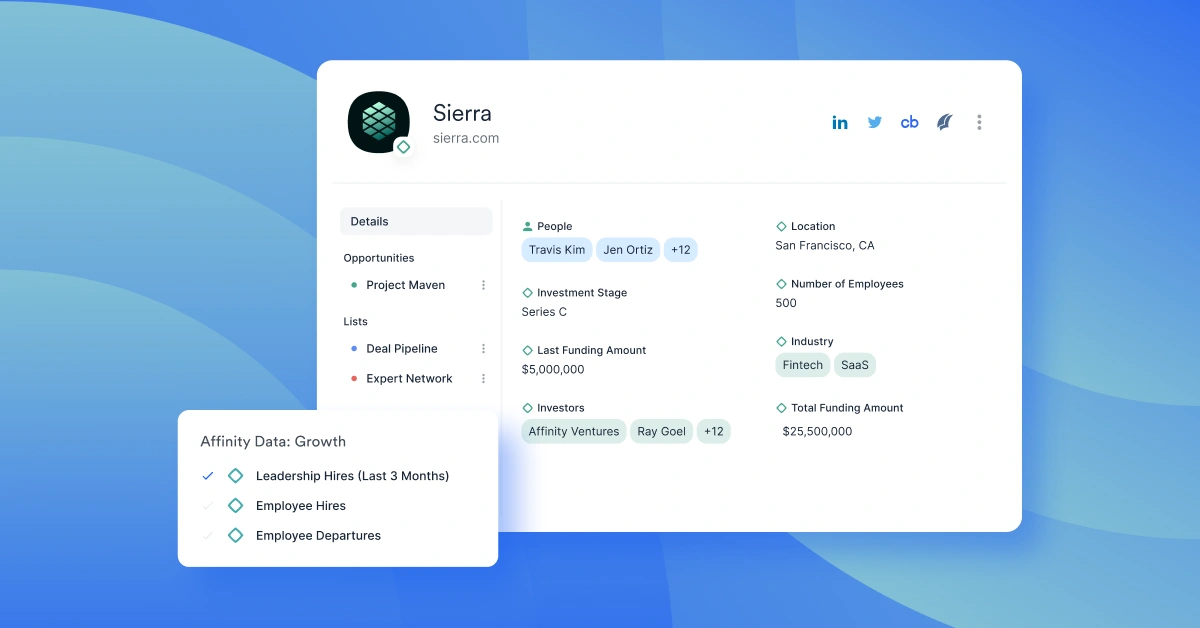
Task: Click the $25,500,000 total funding value
Action: 817,432
